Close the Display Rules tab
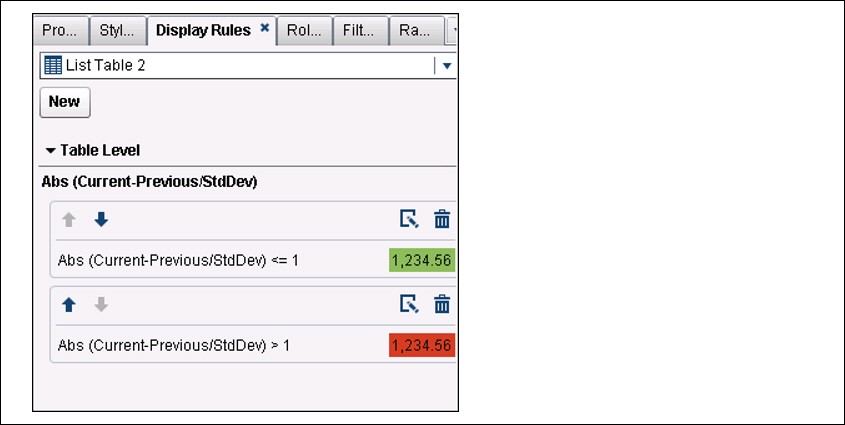 264,29
